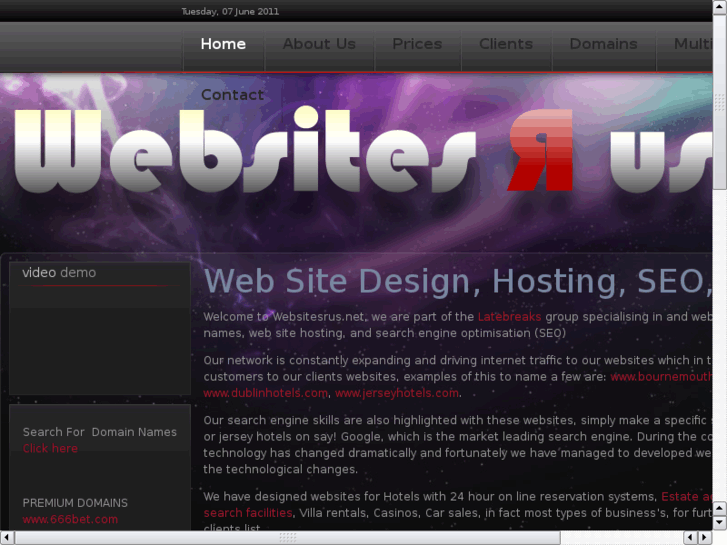Follow the Latebreaks link
Screen dimensions: 727x545
tap(509, 317)
